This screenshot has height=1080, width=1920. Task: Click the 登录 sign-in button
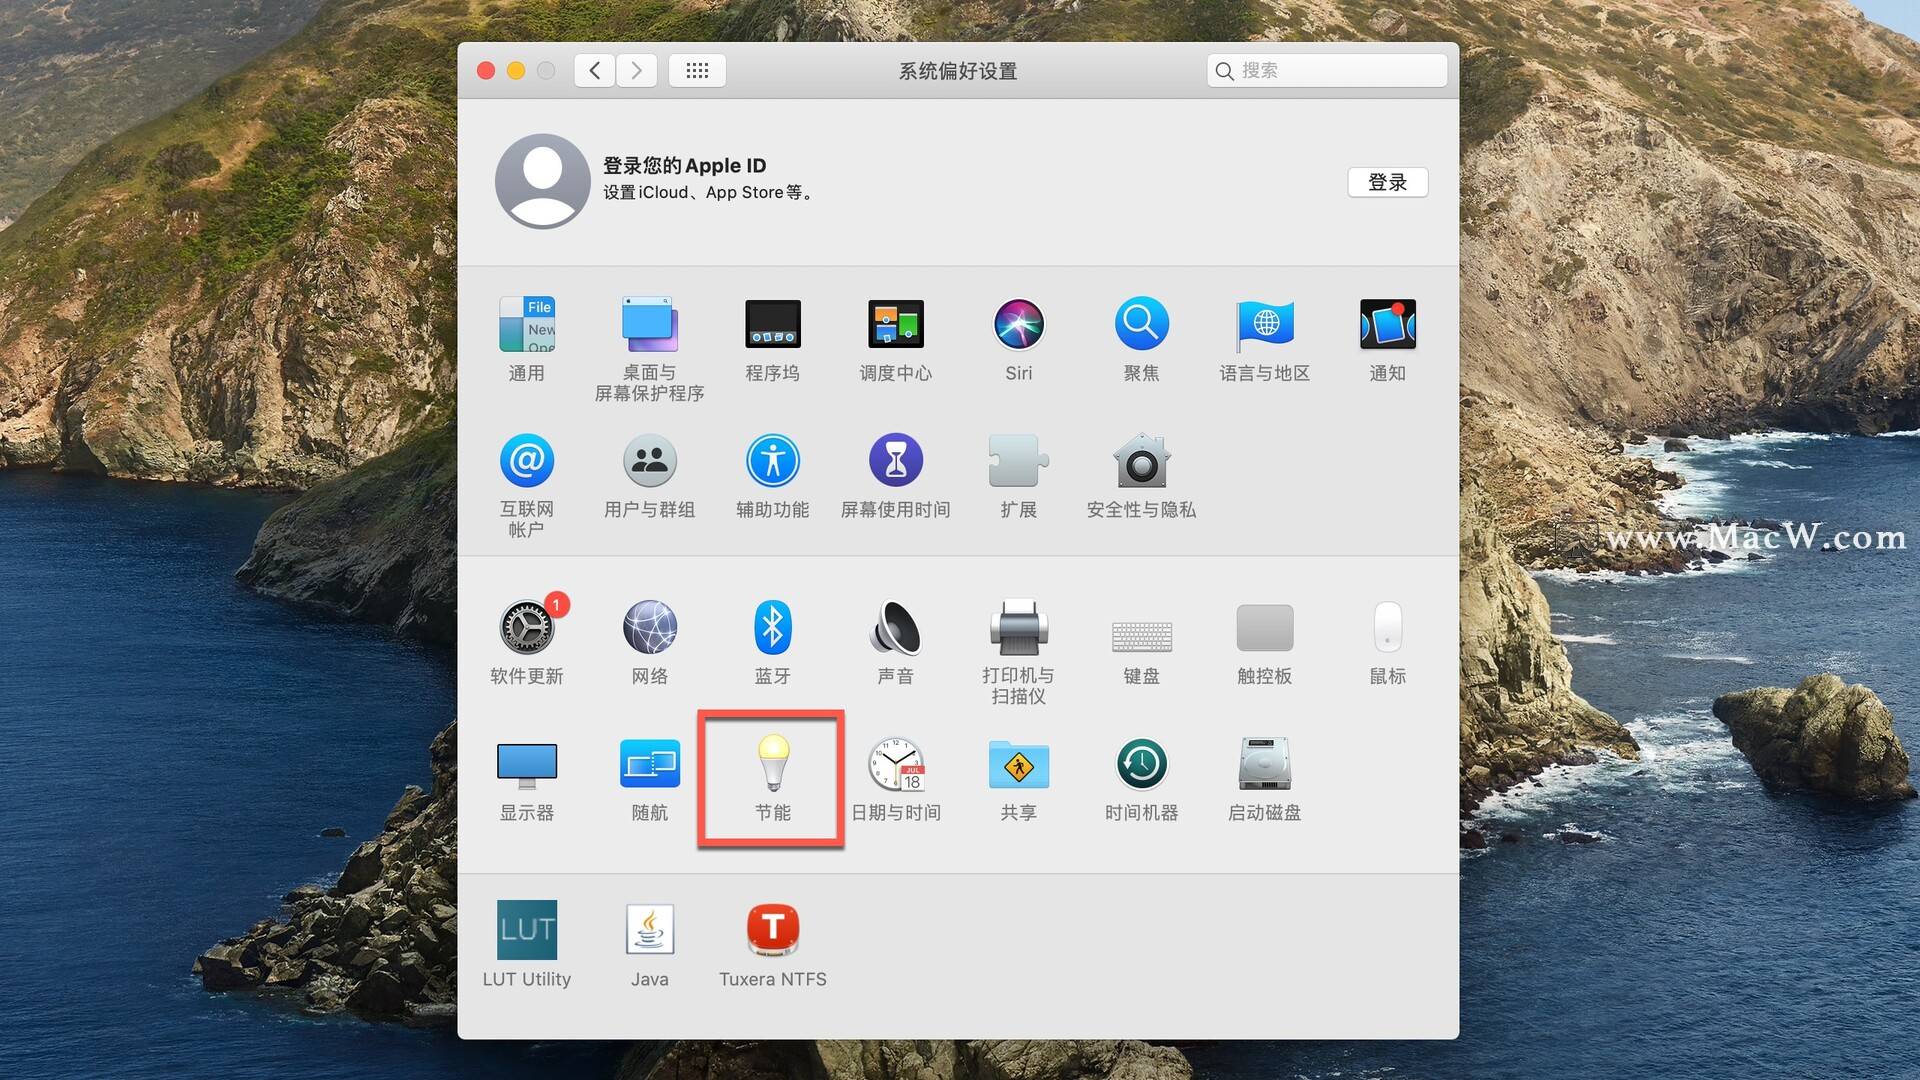tap(1387, 182)
